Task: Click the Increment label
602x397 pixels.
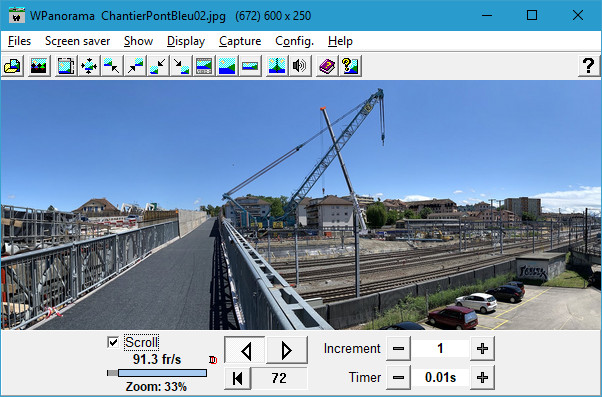Action: 352,349
